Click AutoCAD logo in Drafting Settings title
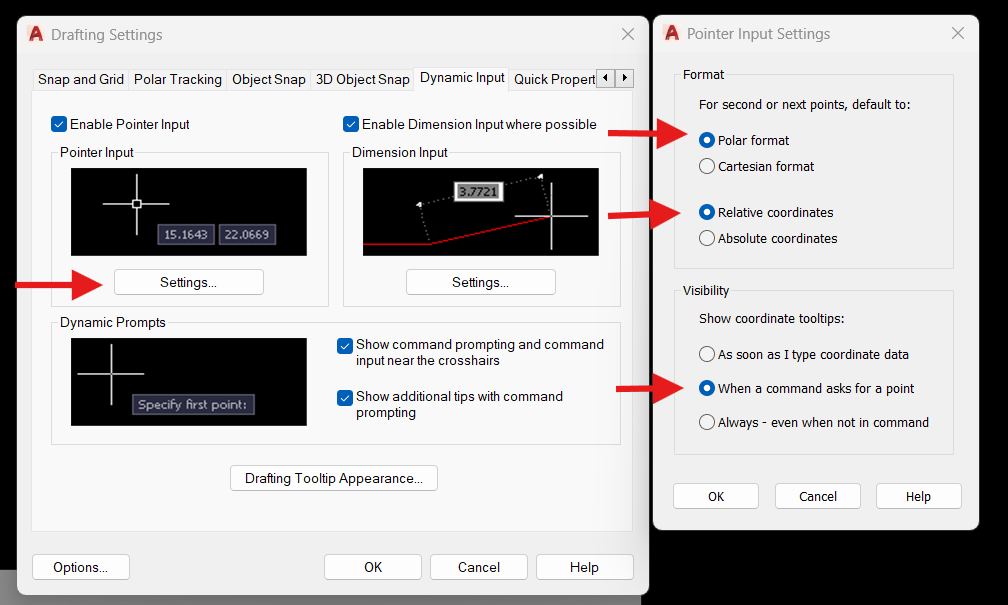This screenshot has height=605, width=1008. click(x=36, y=34)
